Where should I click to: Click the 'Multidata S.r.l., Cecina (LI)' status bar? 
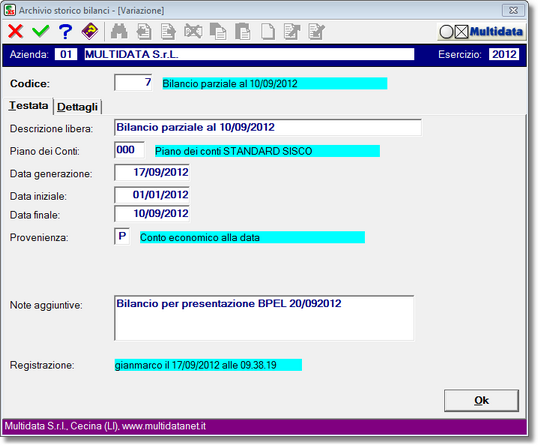[264, 426]
